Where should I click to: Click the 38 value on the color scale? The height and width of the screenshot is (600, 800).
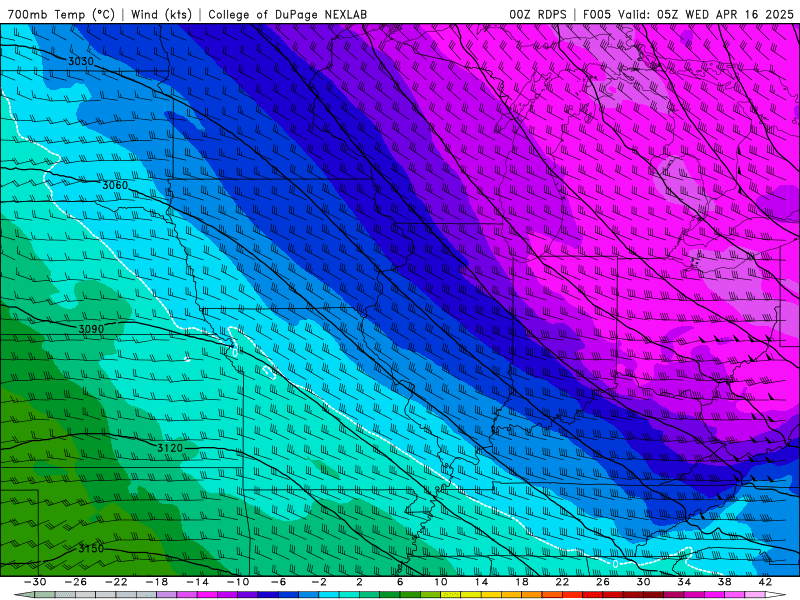click(x=724, y=582)
